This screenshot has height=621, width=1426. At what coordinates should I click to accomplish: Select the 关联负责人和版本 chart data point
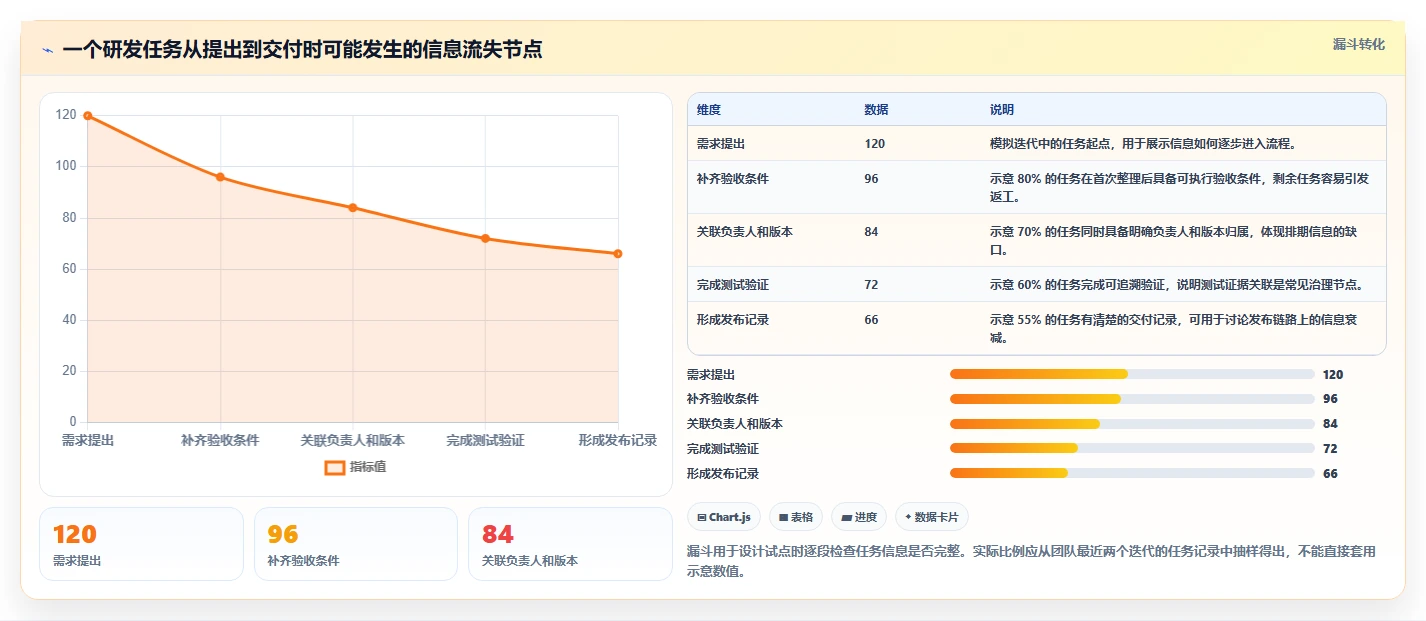pyautogui.click(x=353, y=208)
